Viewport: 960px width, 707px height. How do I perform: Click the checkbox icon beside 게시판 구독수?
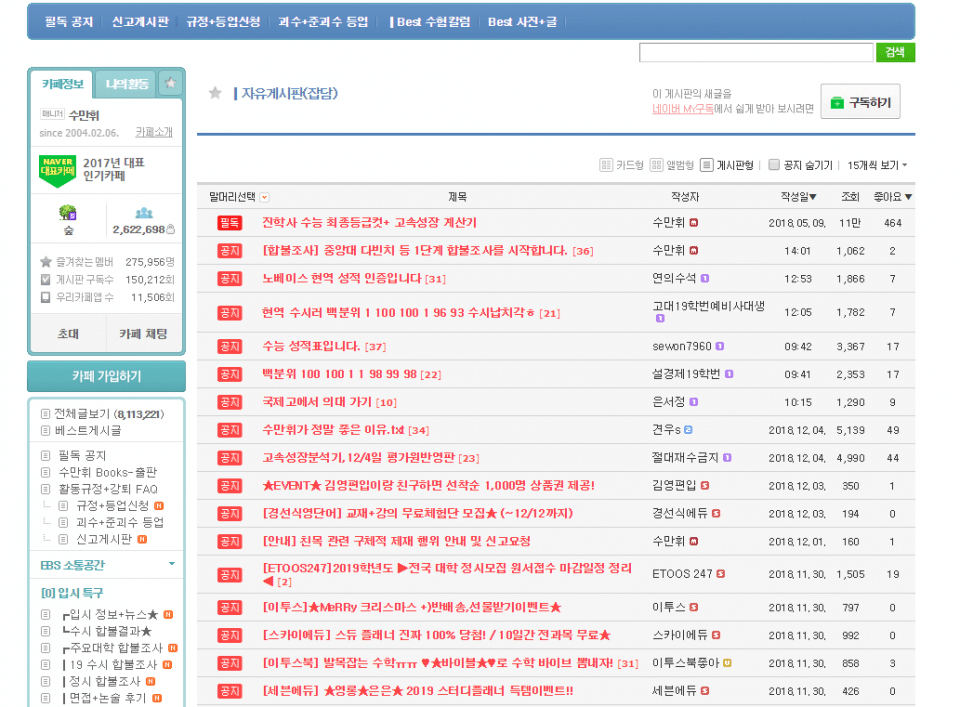tap(45, 279)
